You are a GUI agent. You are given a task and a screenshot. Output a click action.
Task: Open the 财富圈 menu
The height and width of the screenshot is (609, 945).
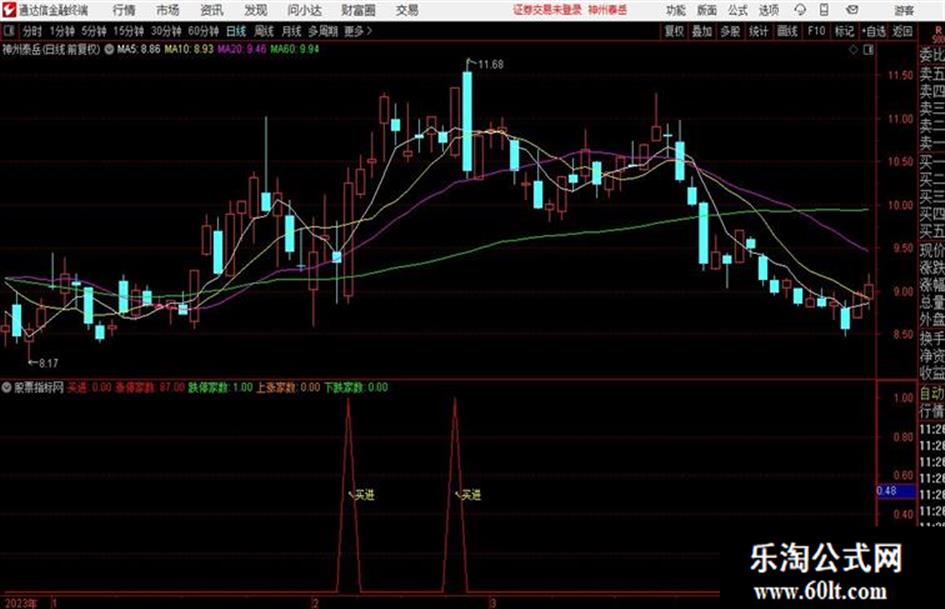coord(358,10)
